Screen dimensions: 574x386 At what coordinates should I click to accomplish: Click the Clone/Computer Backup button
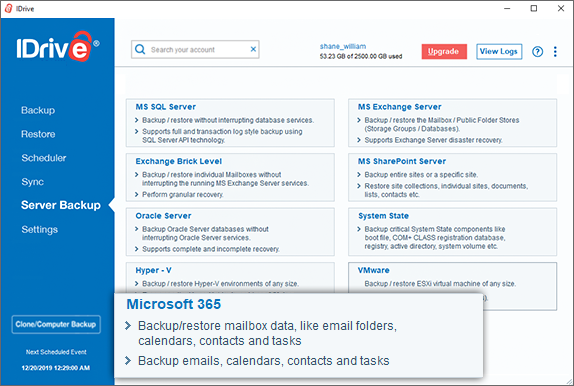click(56, 324)
